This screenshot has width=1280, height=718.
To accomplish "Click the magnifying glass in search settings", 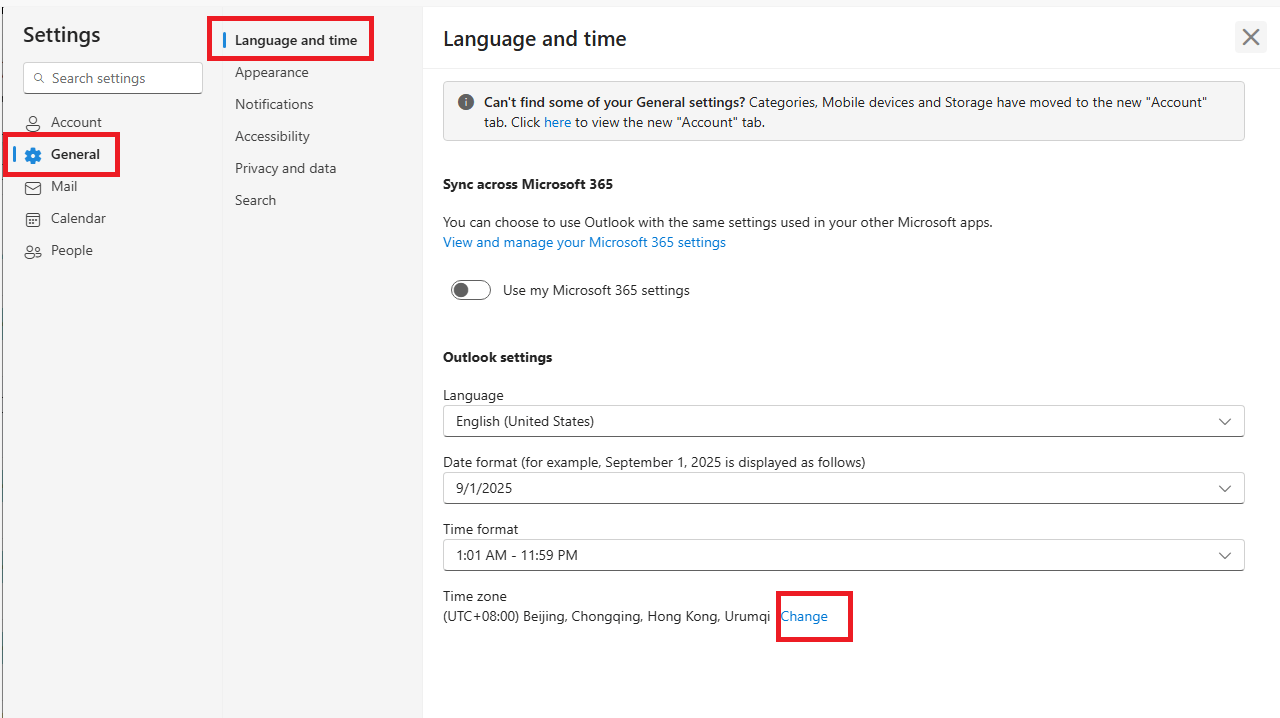I will pyautogui.click(x=39, y=77).
